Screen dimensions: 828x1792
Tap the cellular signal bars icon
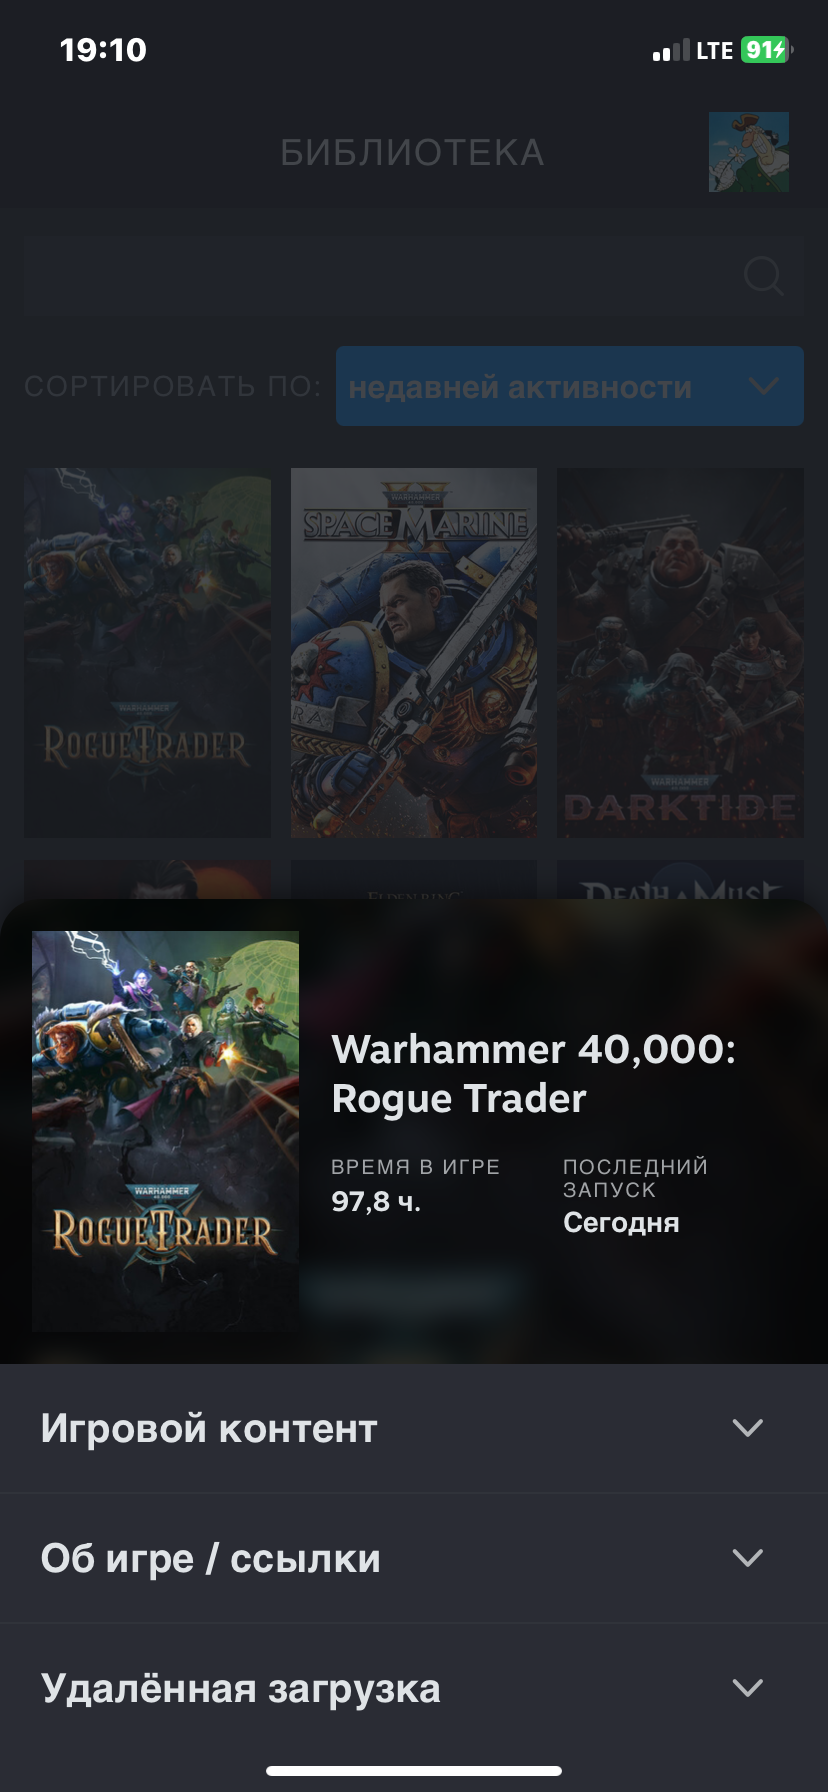pyautogui.click(x=671, y=51)
